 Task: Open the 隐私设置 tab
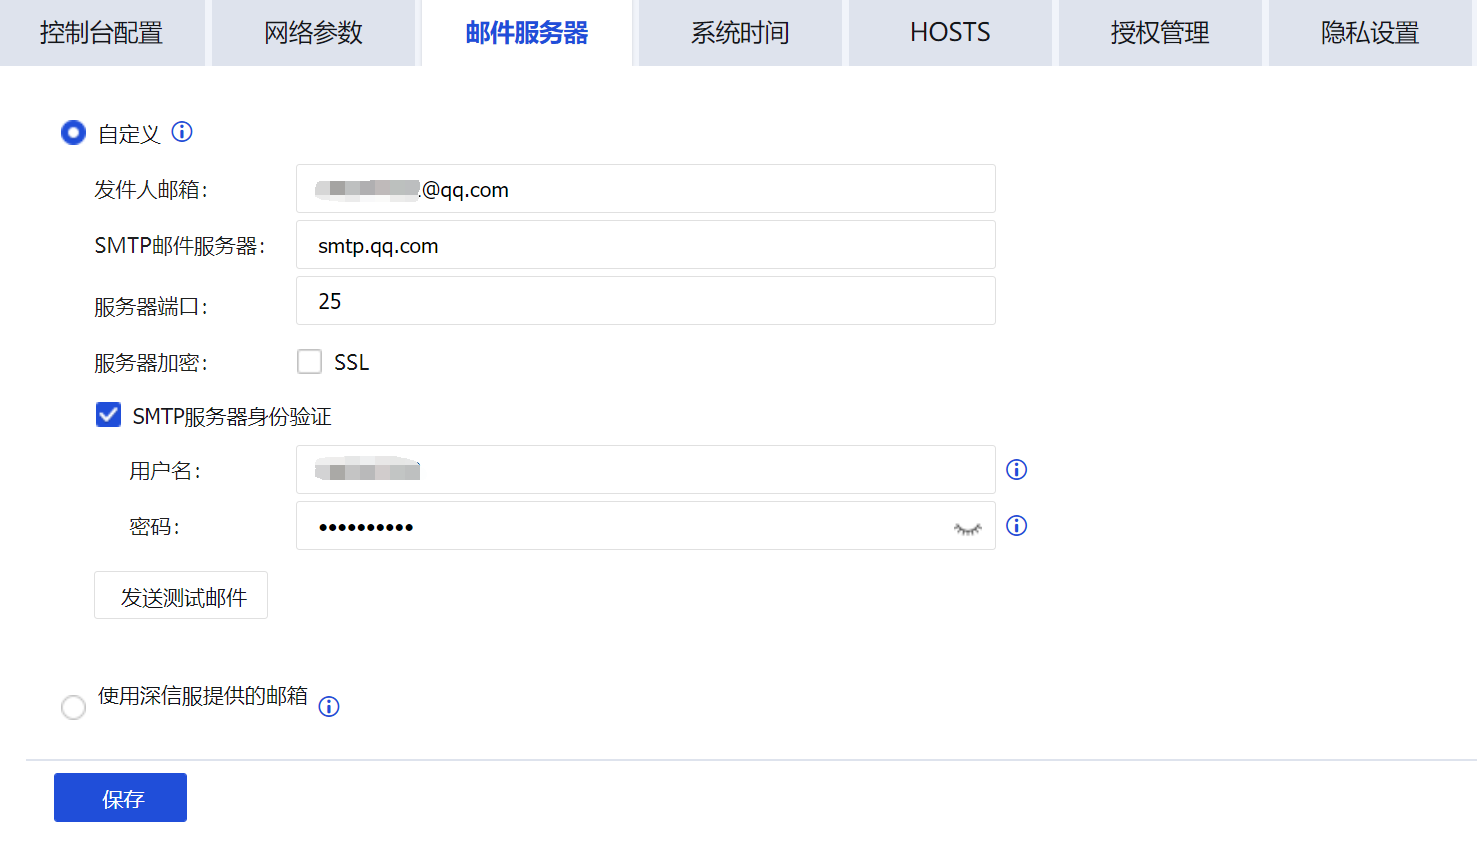[x=1370, y=33]
